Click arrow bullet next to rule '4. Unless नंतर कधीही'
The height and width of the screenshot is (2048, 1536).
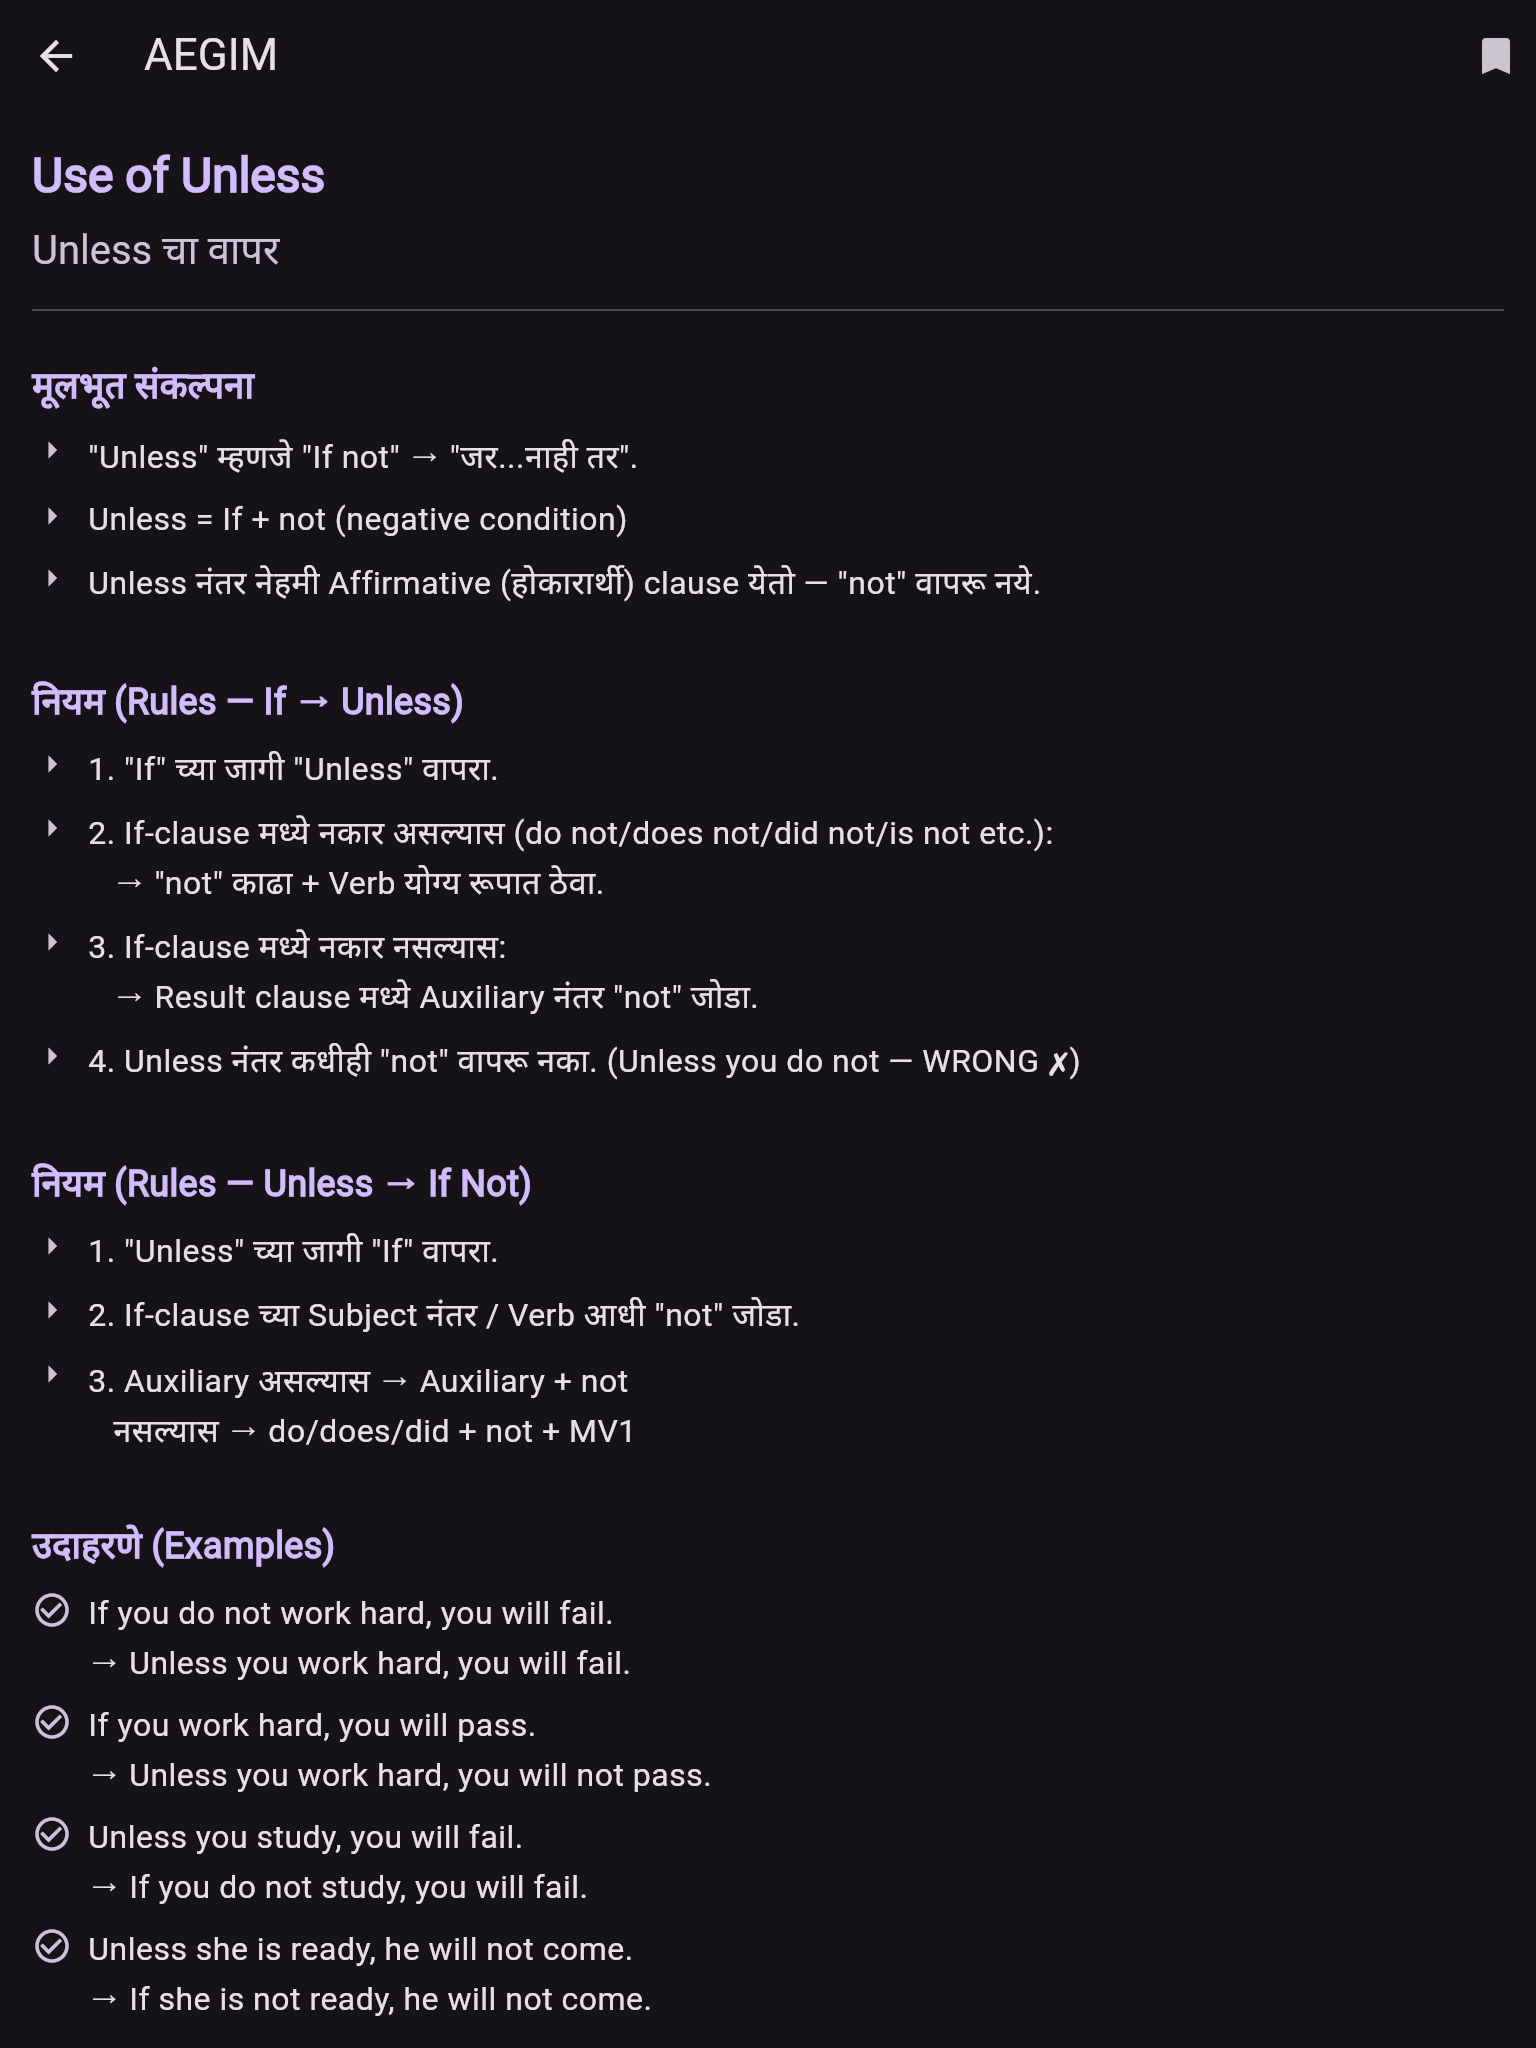point(52,1057)
